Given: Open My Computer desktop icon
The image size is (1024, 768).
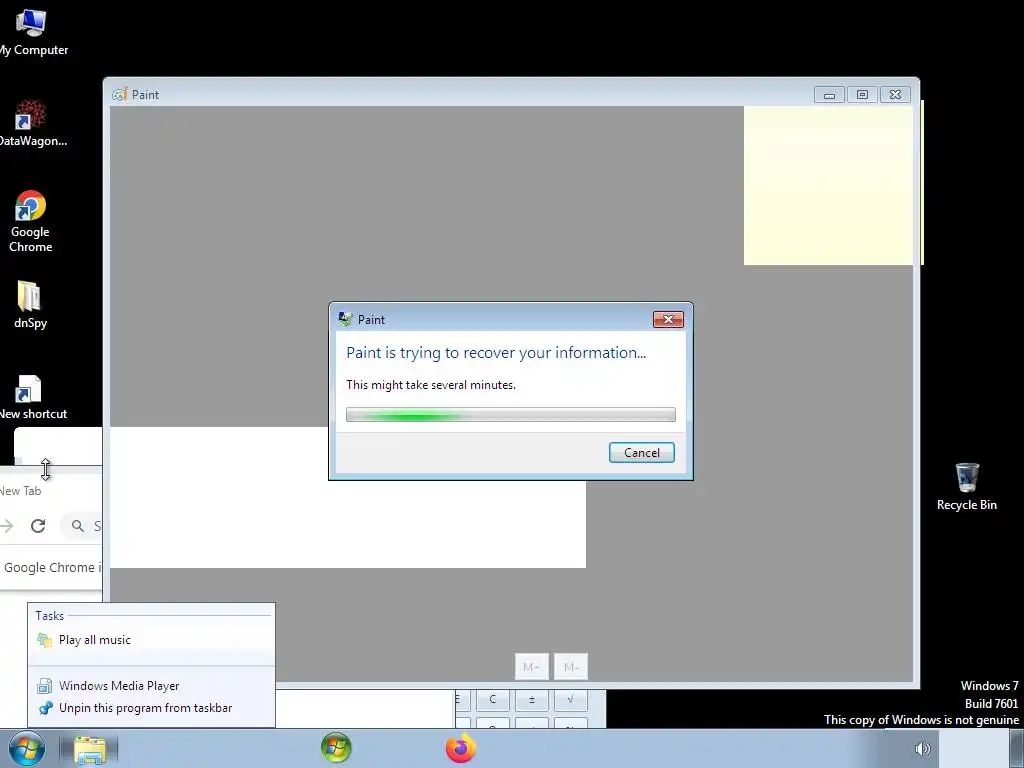Looking at the screenshot, I should point(31,31).
